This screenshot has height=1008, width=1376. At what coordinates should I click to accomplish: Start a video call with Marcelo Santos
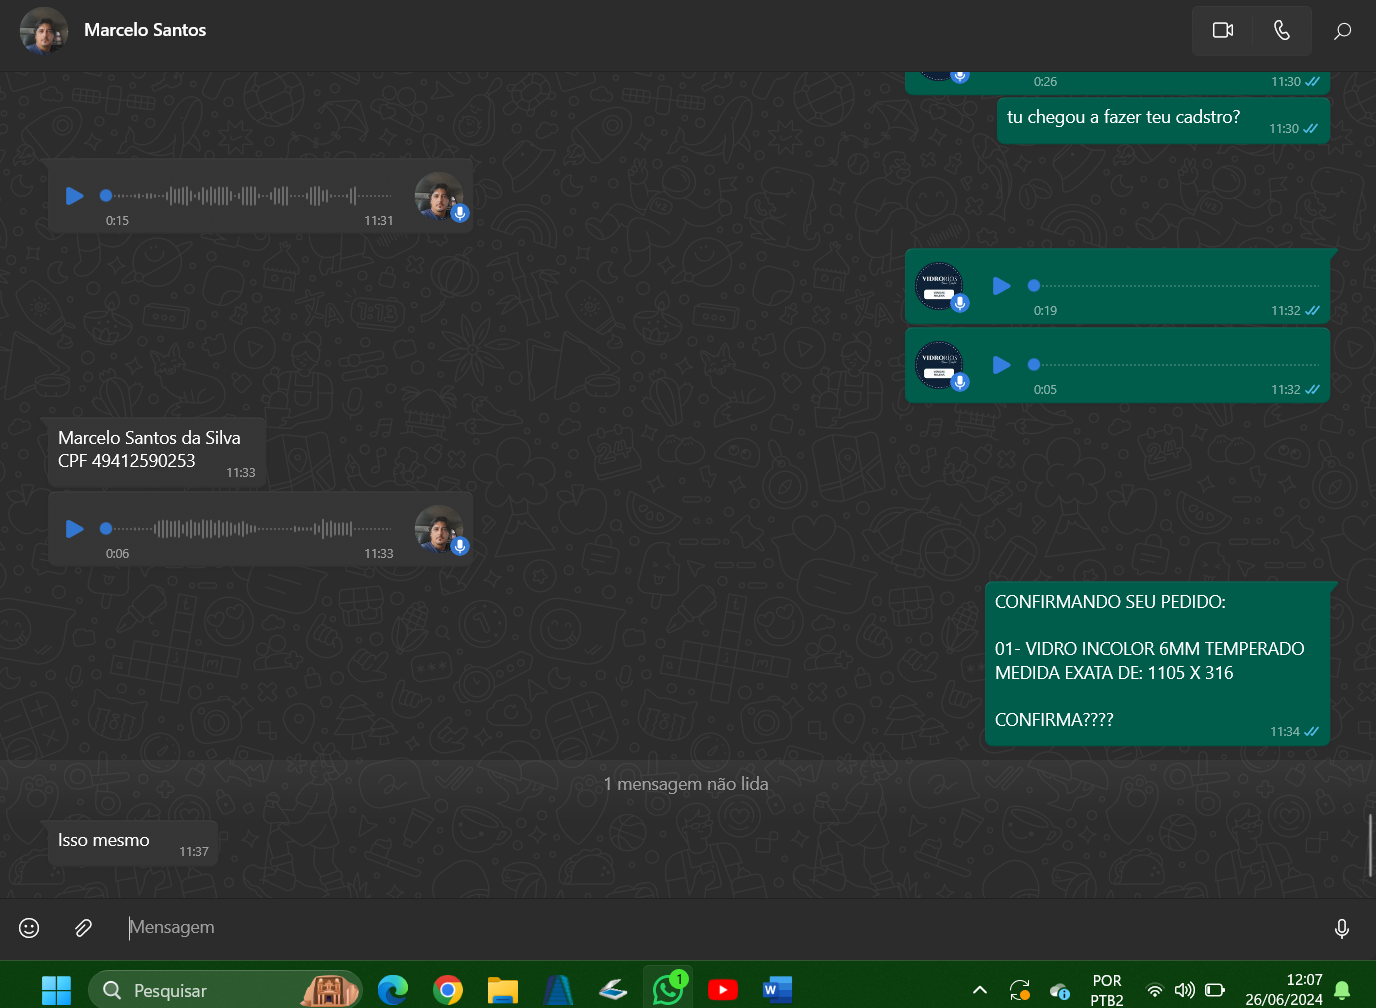coord(1222,30)
